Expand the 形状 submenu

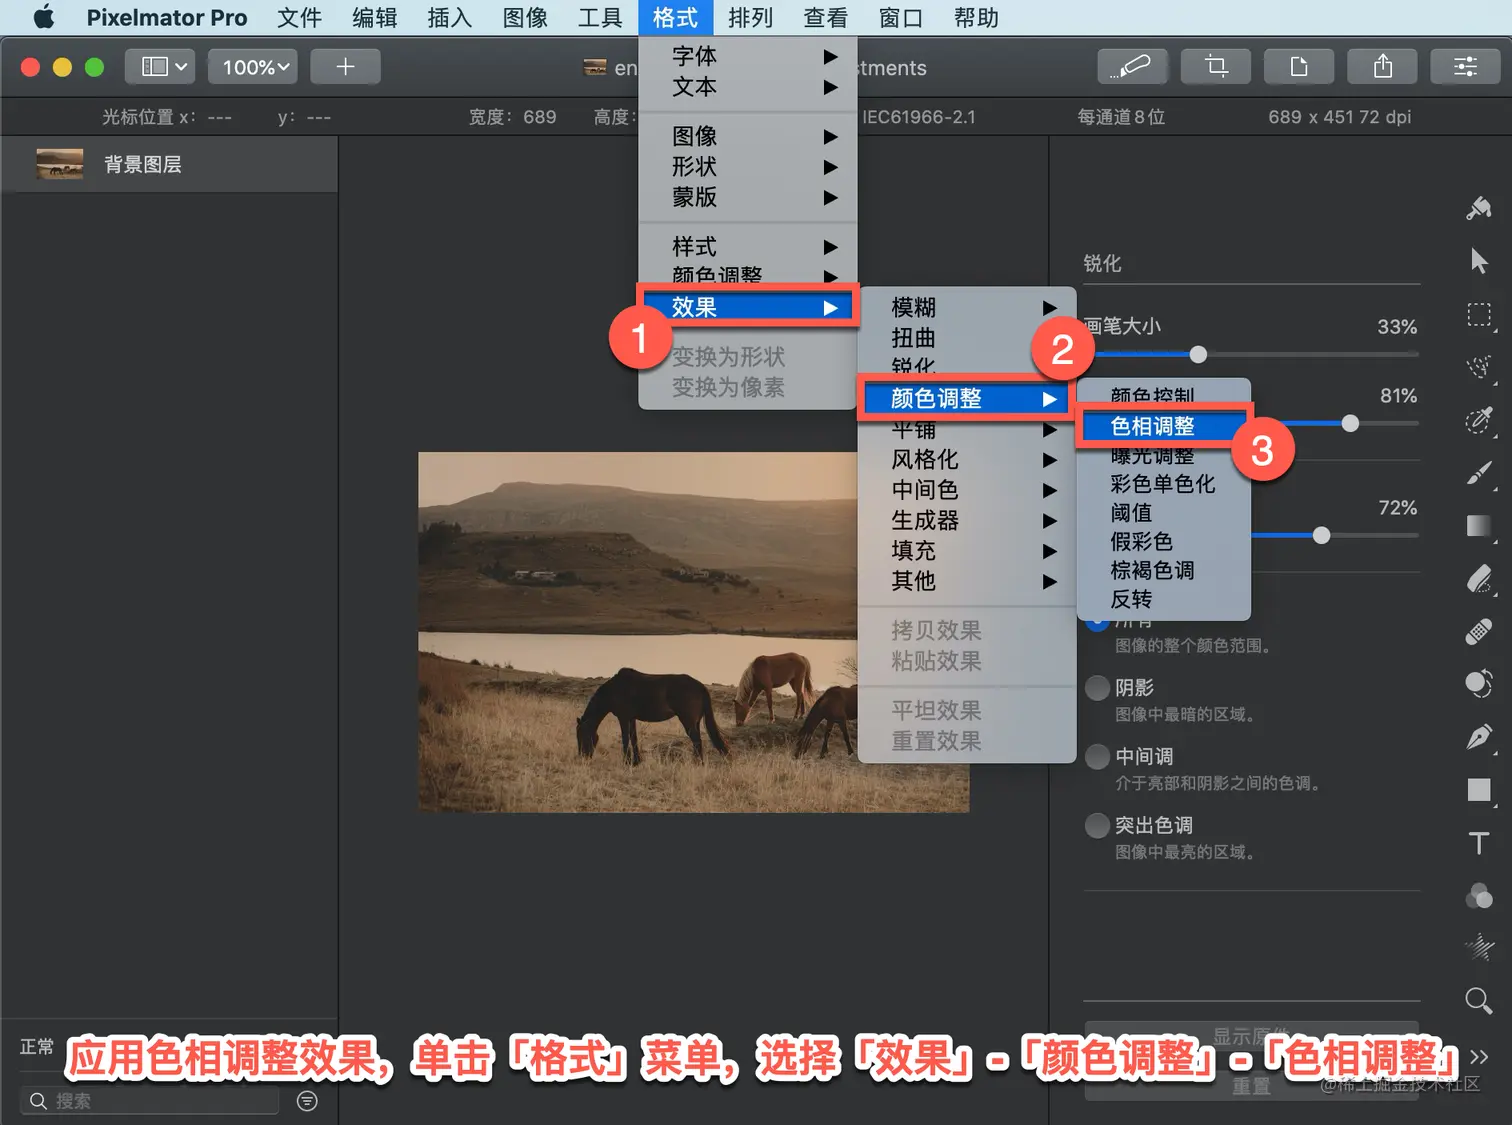tap(748, 167)
